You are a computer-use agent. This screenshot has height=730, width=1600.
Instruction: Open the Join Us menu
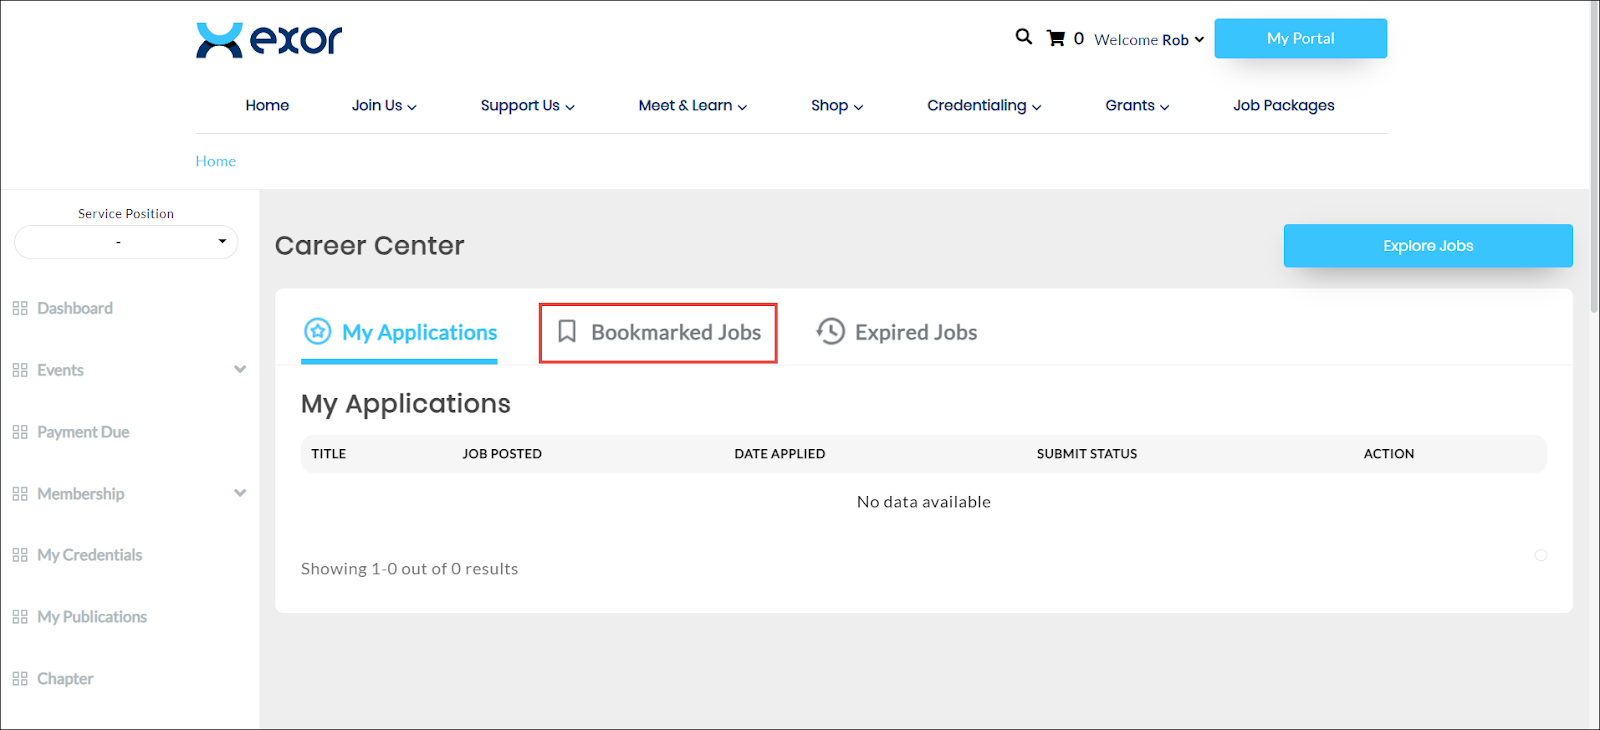[384, 106]
